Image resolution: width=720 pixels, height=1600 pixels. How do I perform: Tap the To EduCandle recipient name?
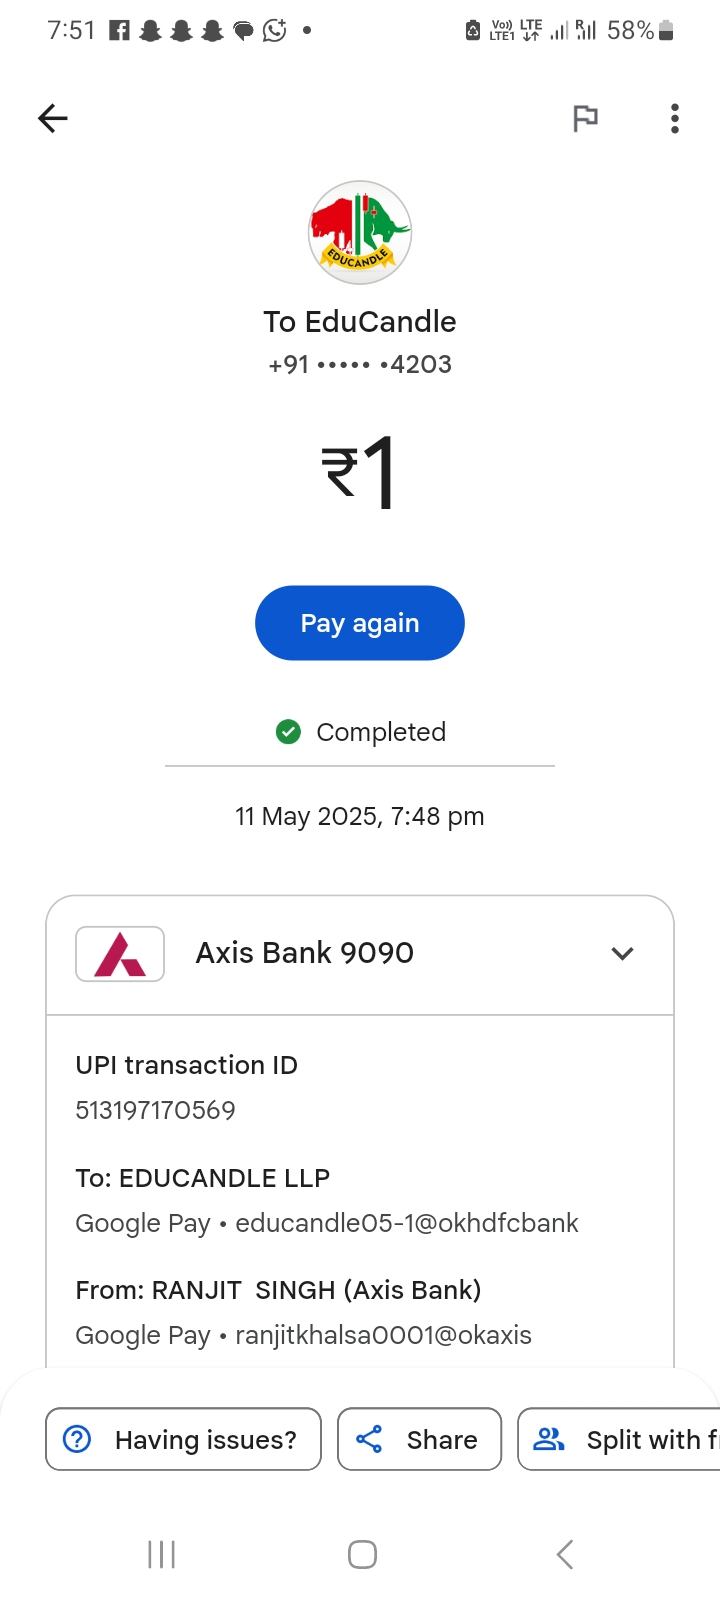coord(360,322)
